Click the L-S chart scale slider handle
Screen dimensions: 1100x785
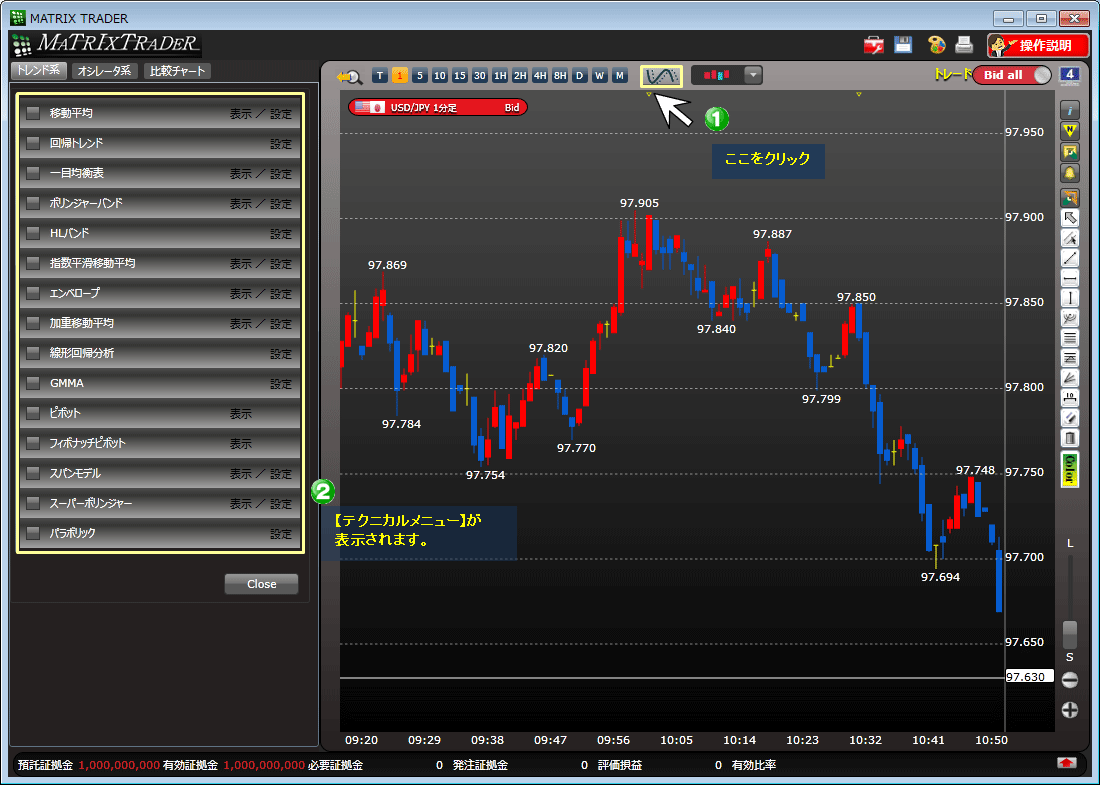click(1069, 634)
